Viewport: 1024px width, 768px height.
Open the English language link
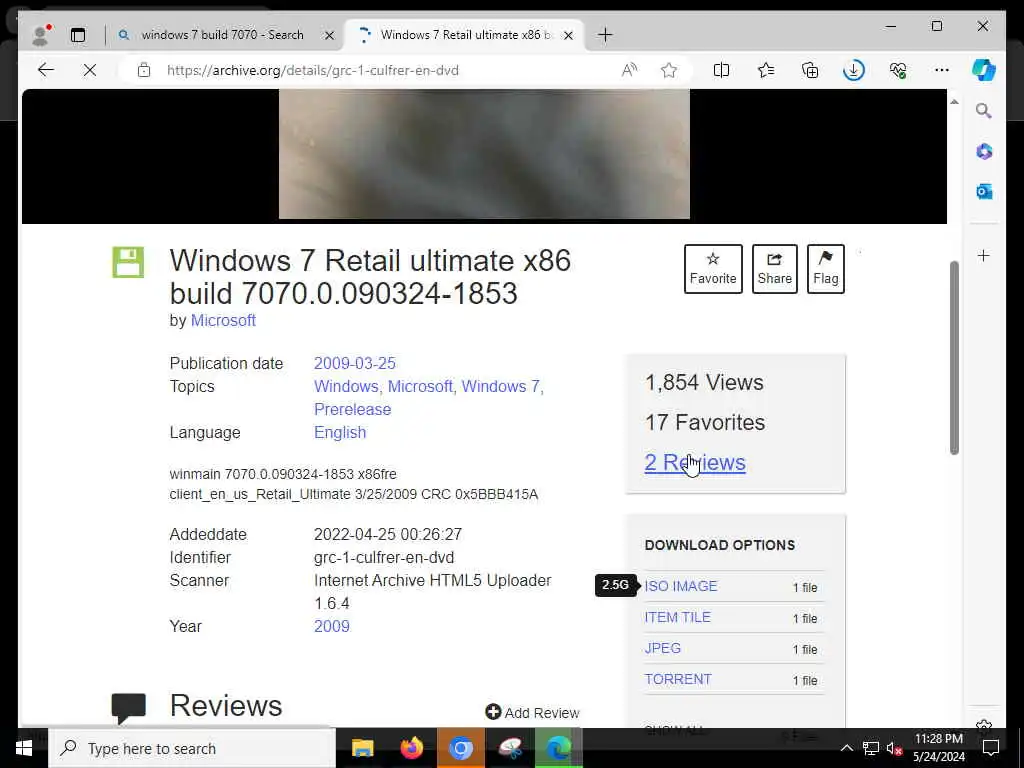coord(340,432)
